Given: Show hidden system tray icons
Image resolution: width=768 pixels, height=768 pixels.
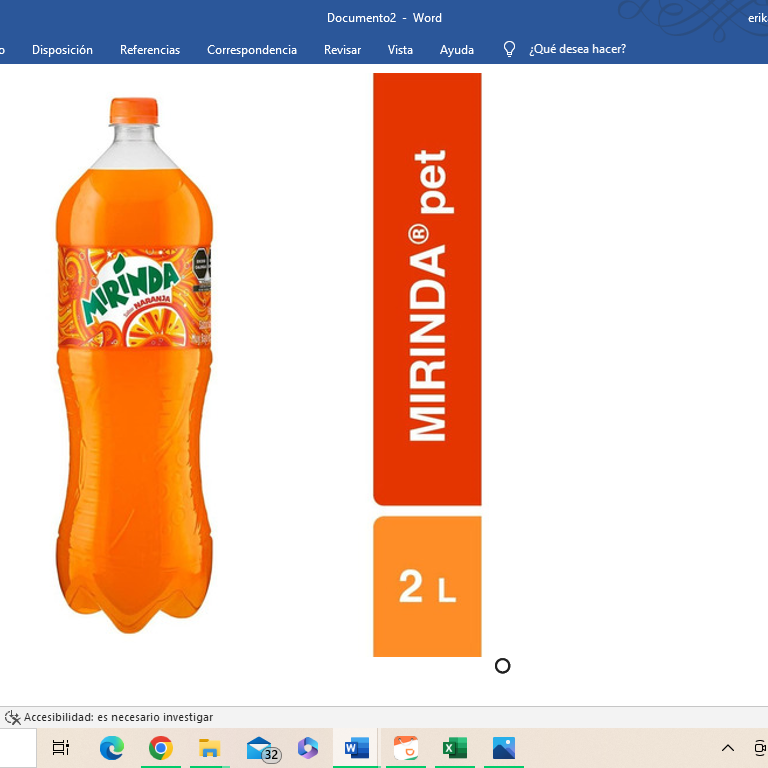Looking at the screenshot, I should [x=728, y=748].
